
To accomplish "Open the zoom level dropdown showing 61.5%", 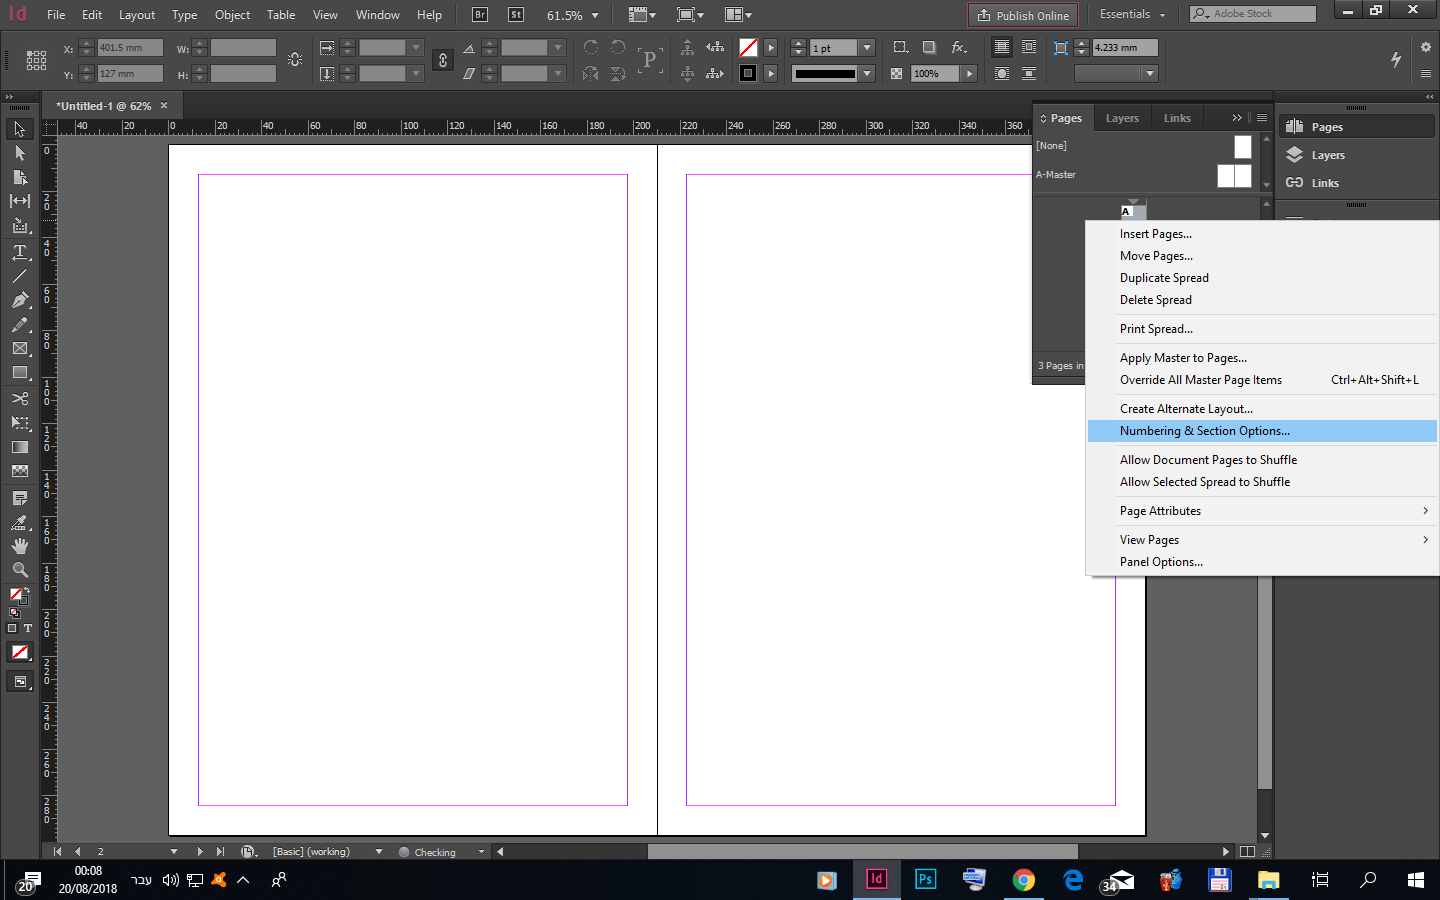I will (x=571, y=14).
